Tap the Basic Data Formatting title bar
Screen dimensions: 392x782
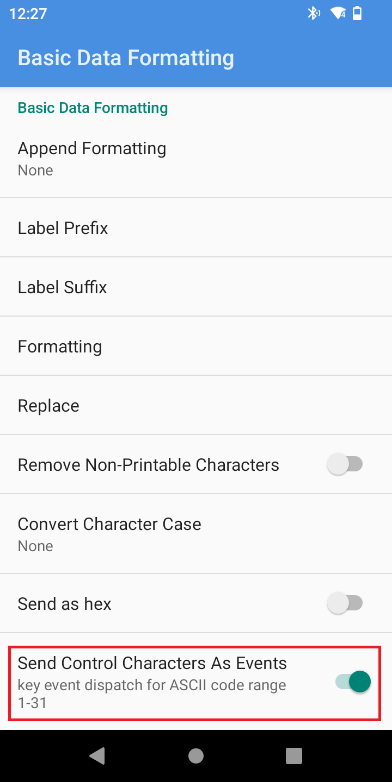click(126, 57)
